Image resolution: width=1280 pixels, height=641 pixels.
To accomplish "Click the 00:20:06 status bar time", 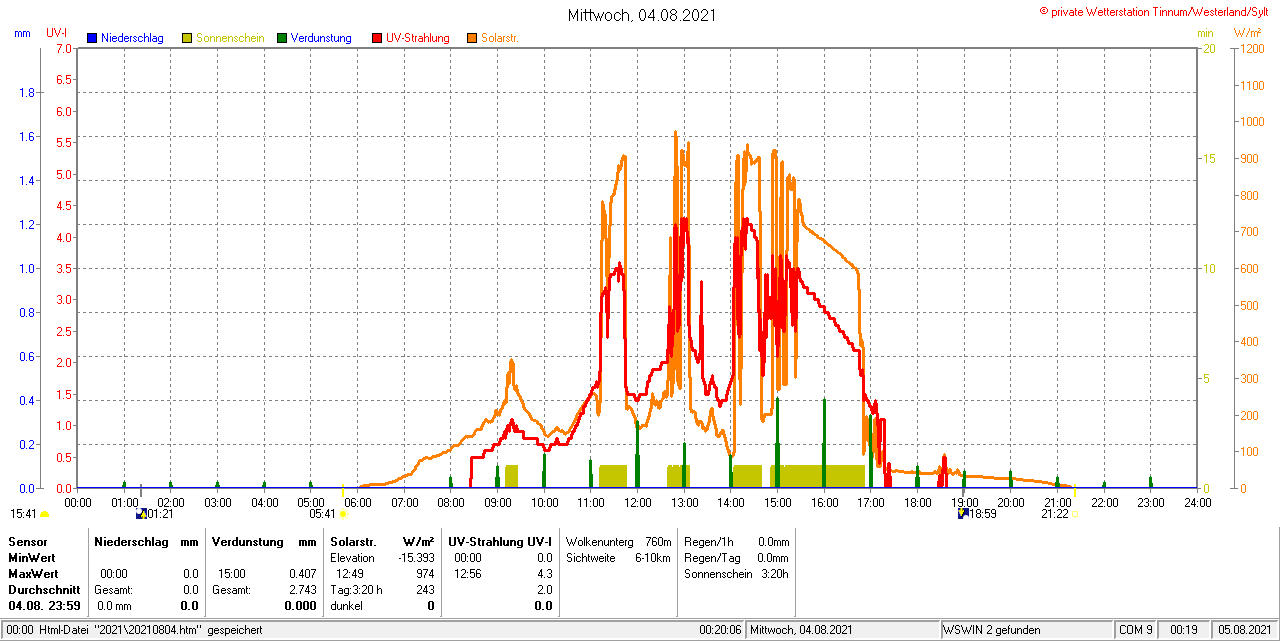I will coord(720,630).
